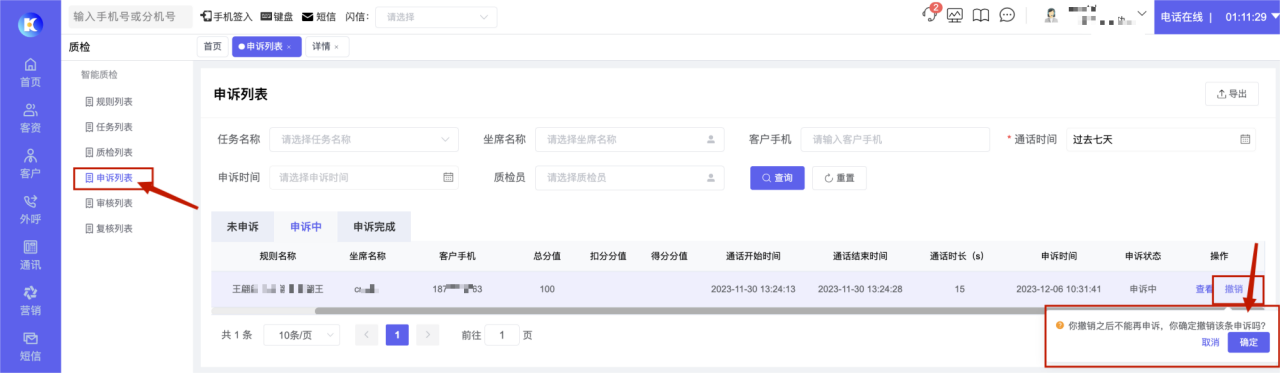The width and height of the screenshot is (1280, 373).
Task: Open 质检列表 in the side menu
Action: point(109,152)
